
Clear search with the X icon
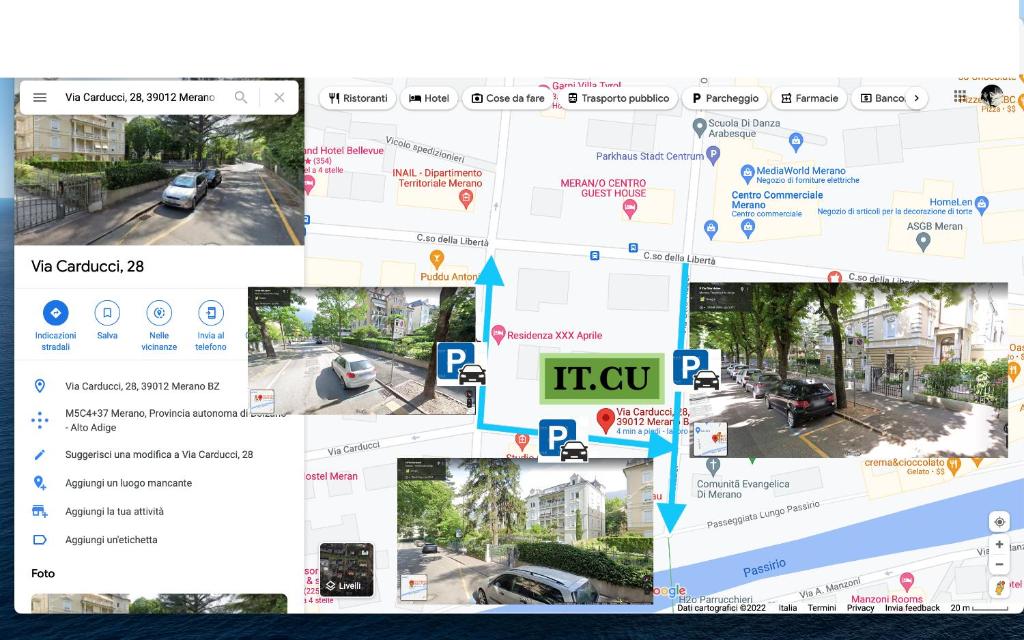(279, 97)
